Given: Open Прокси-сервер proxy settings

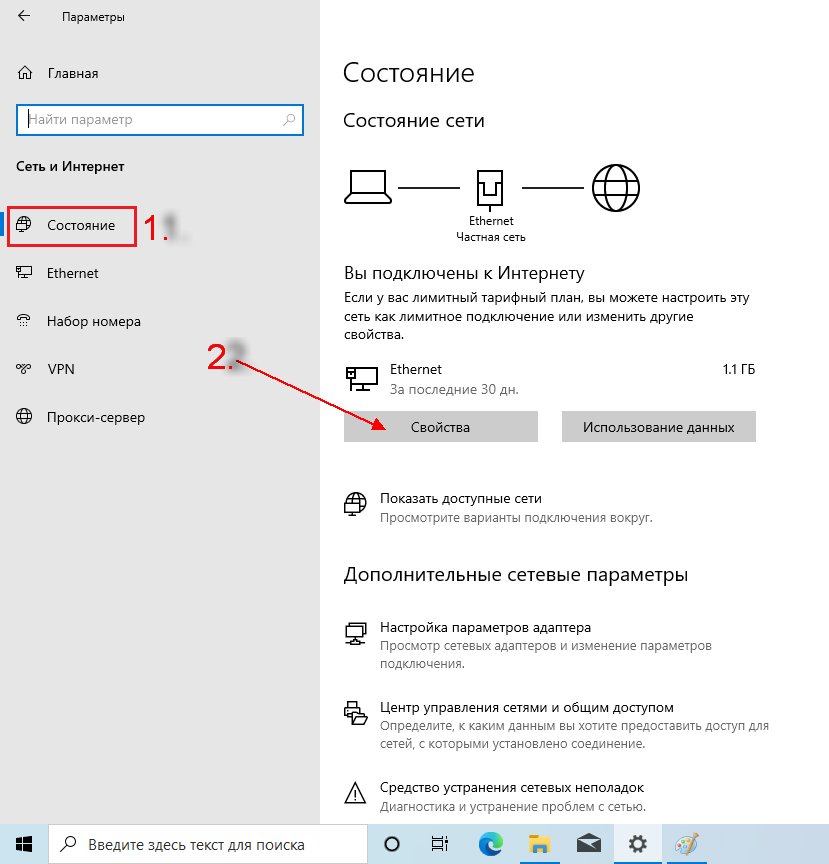Looking at the screenshot, I should [95, 417].
